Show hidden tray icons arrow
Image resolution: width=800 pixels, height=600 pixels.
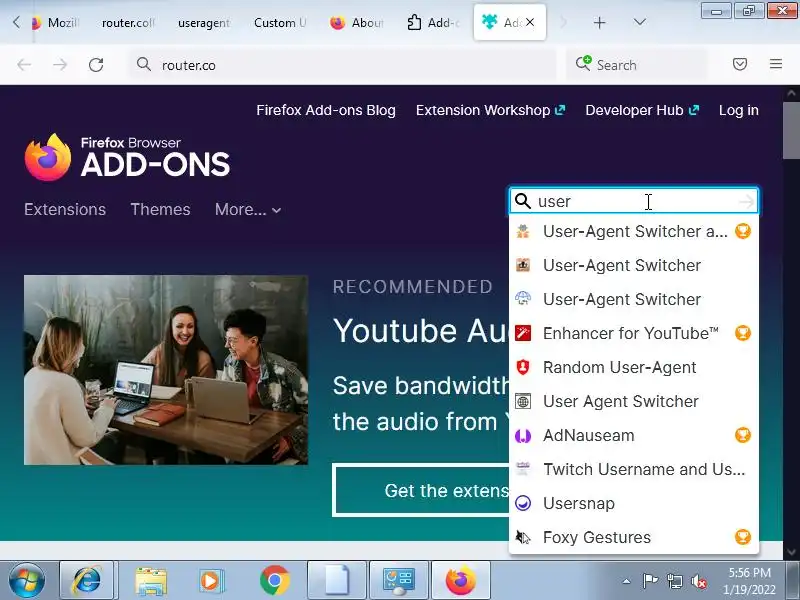627,581
